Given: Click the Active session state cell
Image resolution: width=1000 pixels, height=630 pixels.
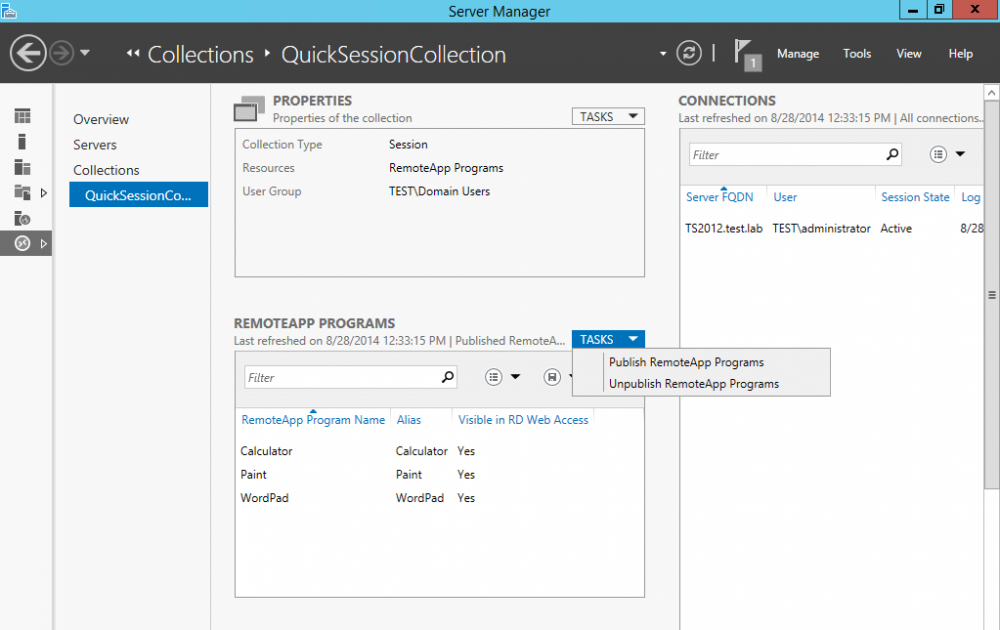Looking at the screenshot, I should point(896,228).
